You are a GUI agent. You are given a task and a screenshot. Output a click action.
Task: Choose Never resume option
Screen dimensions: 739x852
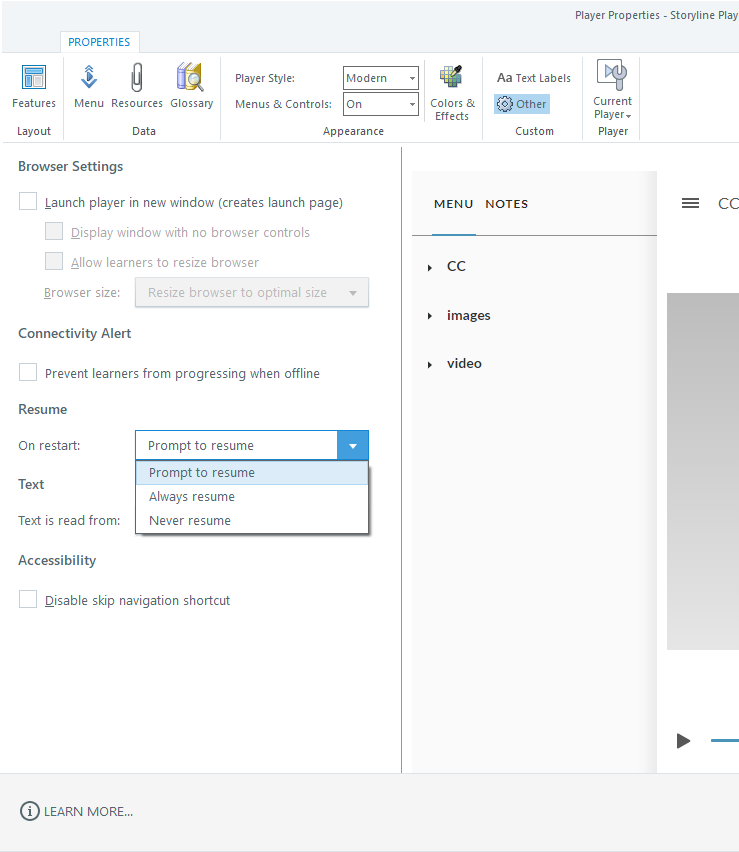tap(252, 521)
